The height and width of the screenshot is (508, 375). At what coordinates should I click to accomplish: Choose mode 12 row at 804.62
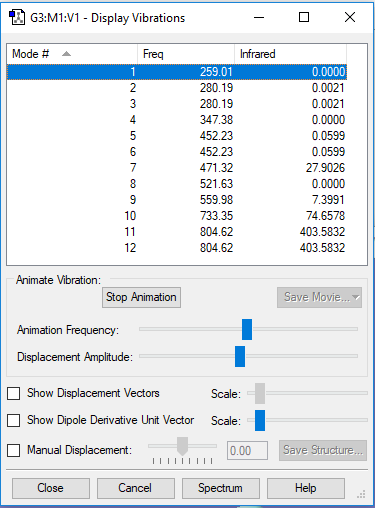(177, 248)
